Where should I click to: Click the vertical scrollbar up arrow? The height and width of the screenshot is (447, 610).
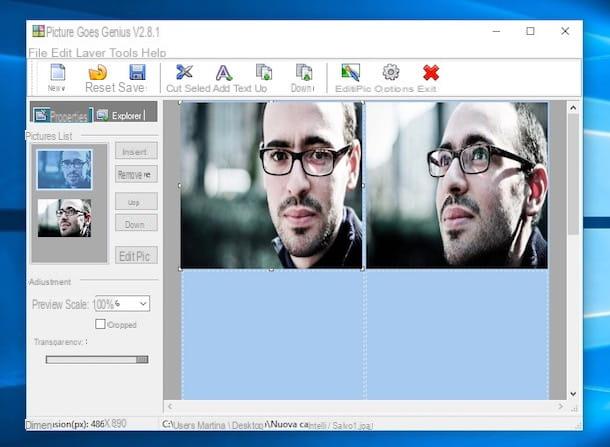tap(573, 108)
